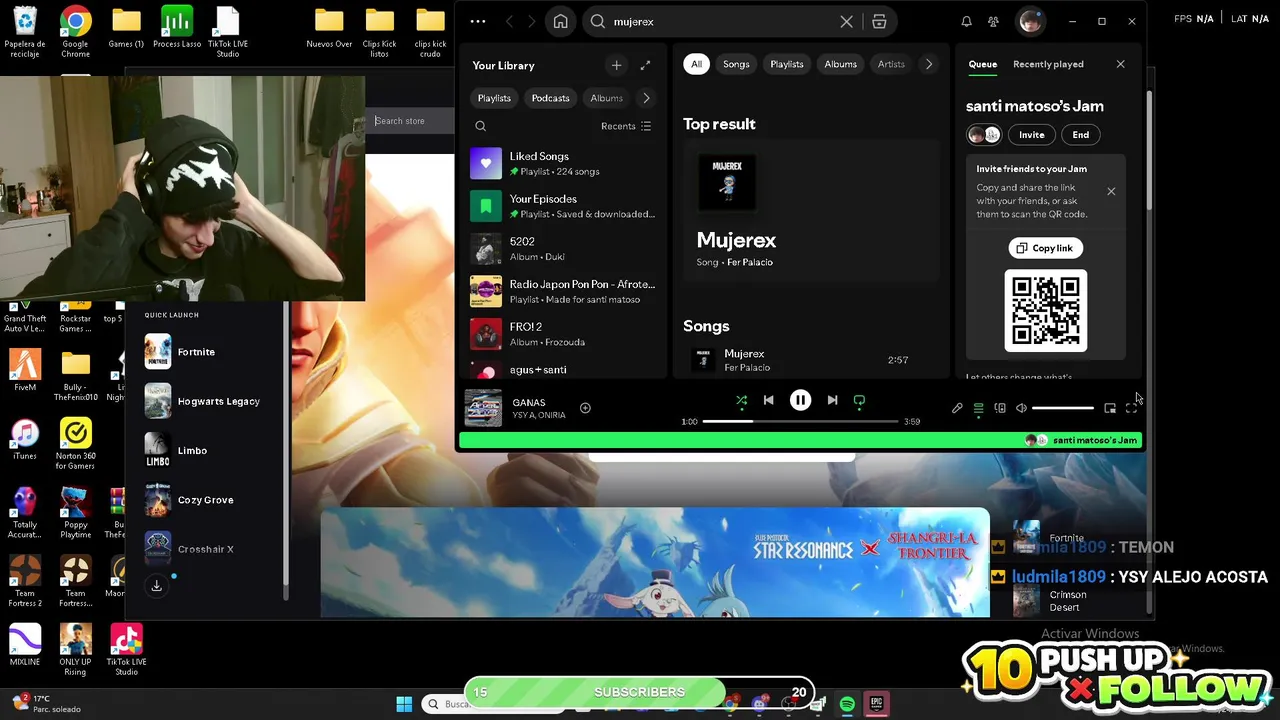Filter library by Playlists chip

click(x=494, y=98)
